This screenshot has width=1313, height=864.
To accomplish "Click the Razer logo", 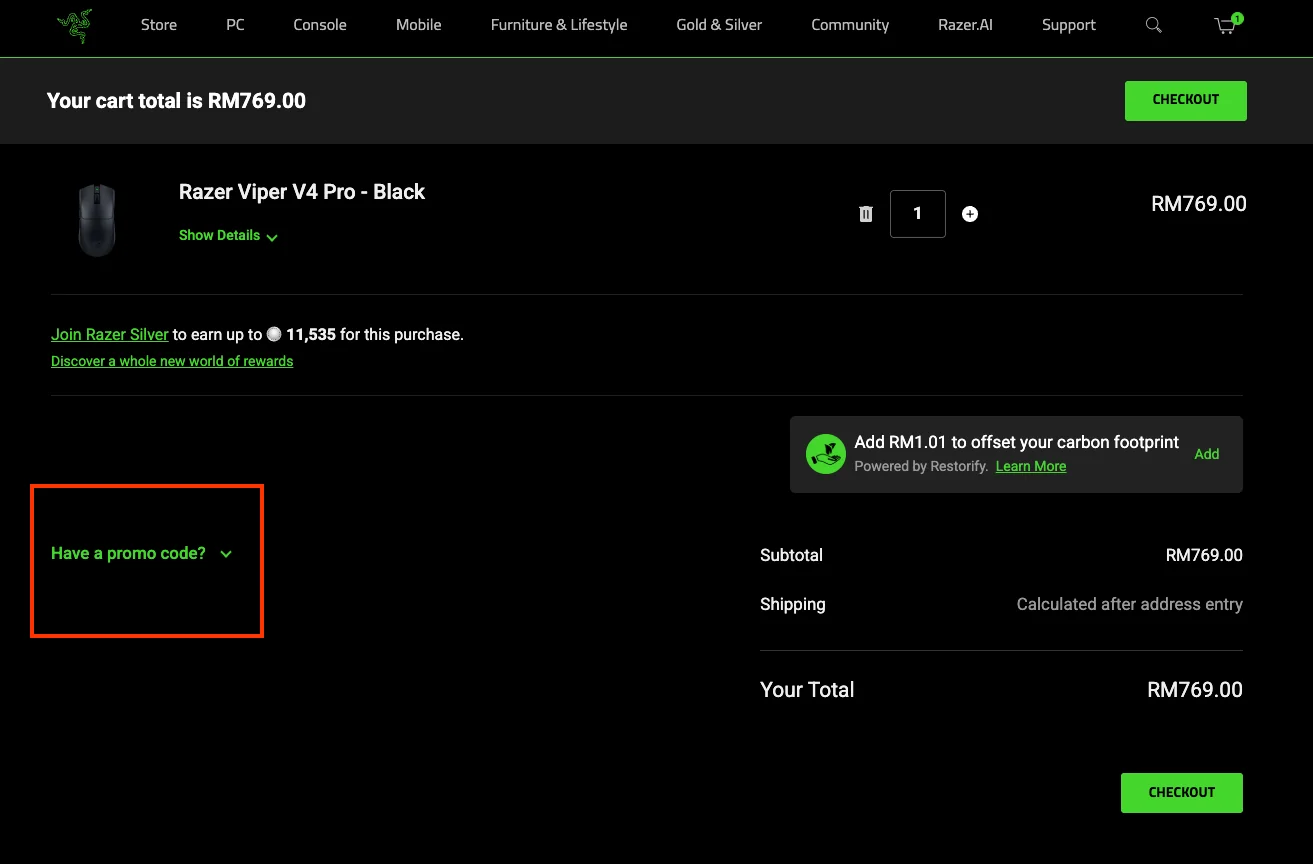I will pyautogui.click(x=74, y=25).
